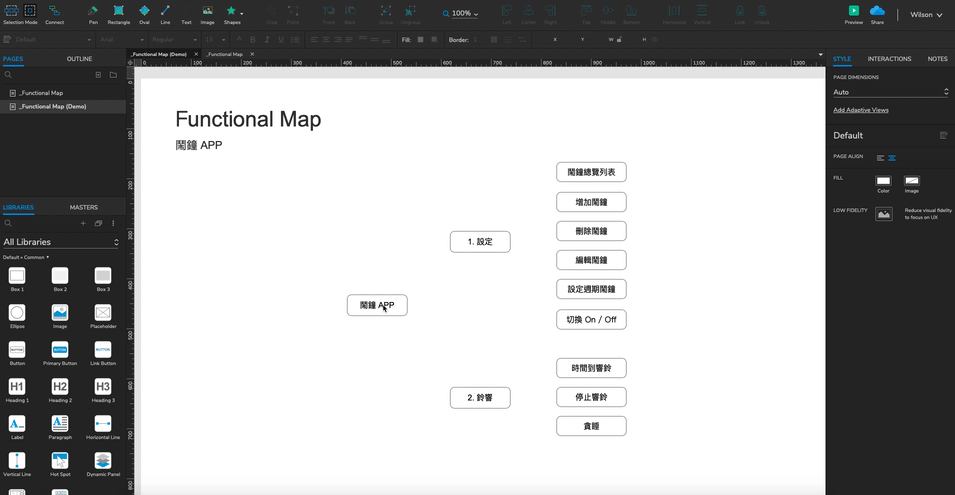Select the Placeholder widget
Screen dimensions: 955x495
coord(103,317)
